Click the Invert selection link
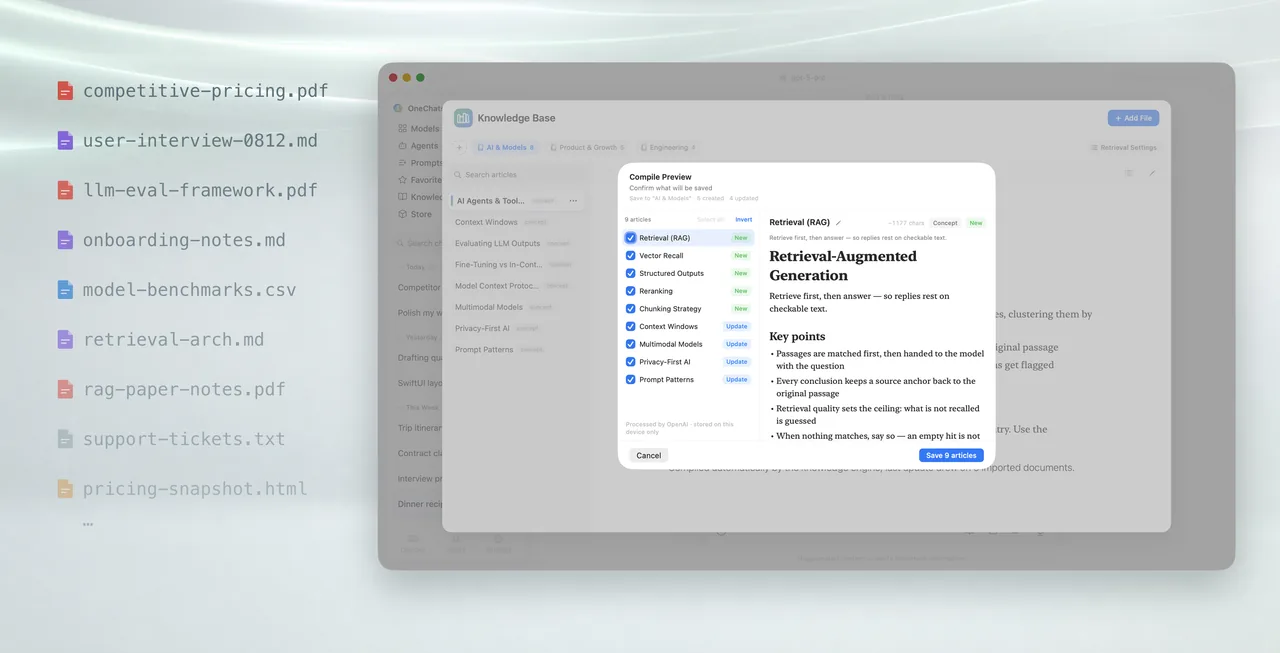Screen dimensions: 1280x653 pyautogui.click(x=744, y=220)
